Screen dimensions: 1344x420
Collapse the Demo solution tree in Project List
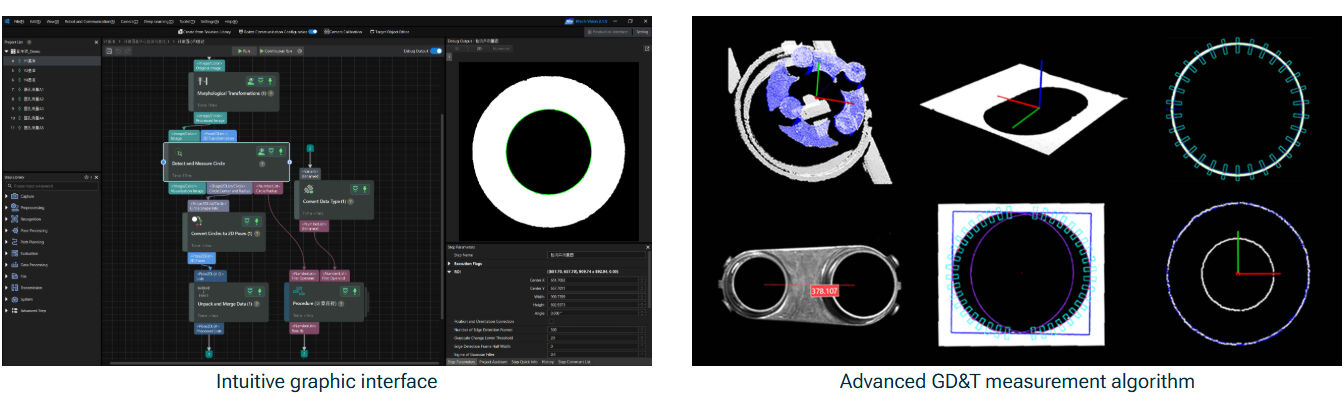click(x=6, y=52)
